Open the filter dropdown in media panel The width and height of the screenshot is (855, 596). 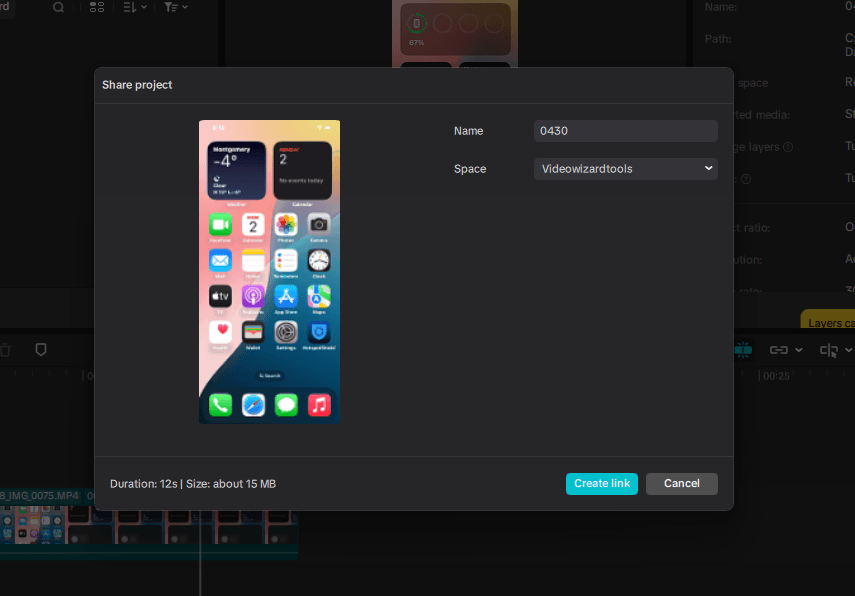point(176,7)
